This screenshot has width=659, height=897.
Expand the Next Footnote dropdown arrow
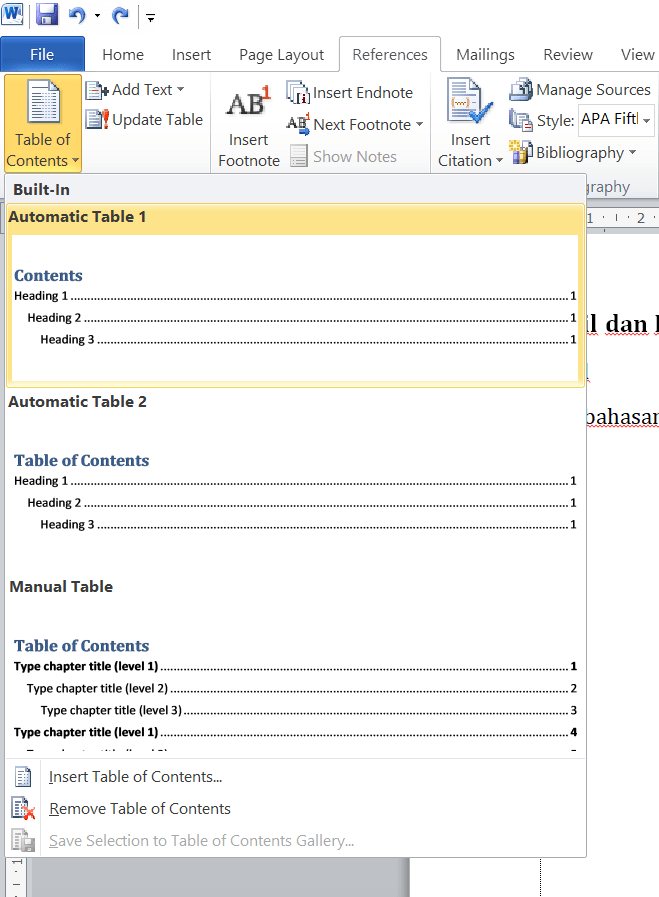(419, 125)
